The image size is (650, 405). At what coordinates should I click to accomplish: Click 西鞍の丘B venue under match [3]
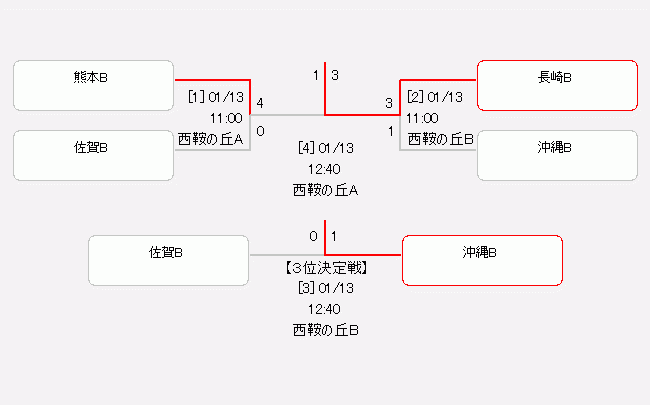point(326,329)
